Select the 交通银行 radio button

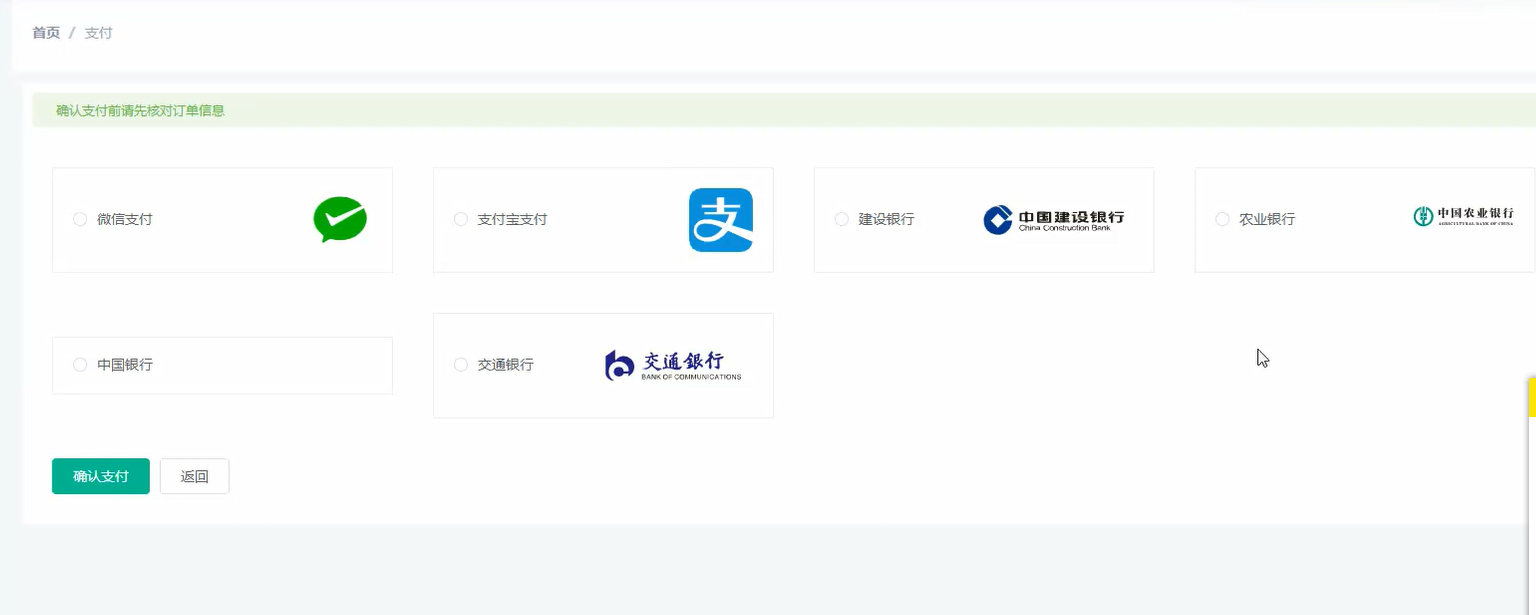click(461, 365)
